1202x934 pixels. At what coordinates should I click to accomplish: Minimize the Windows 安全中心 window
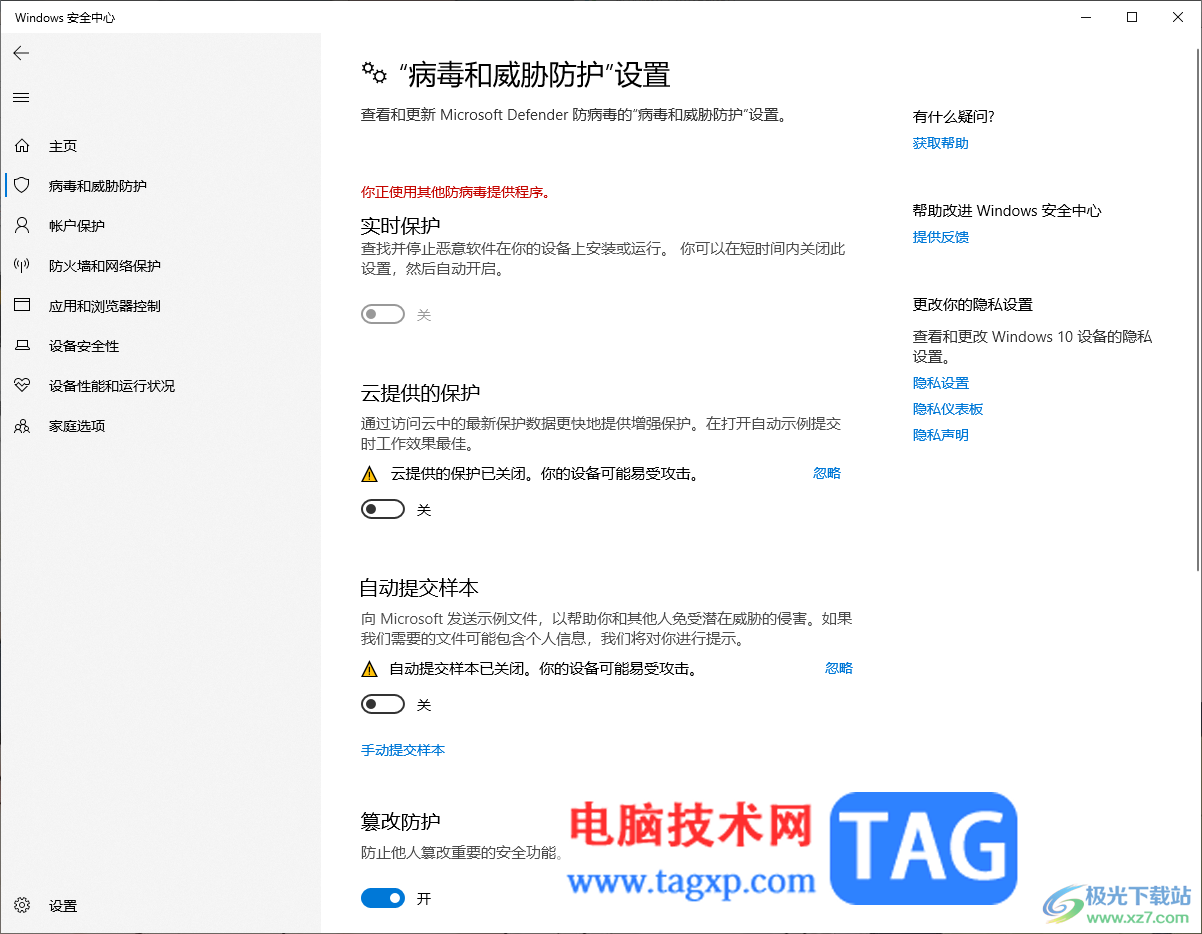(x=1087, y=17)
